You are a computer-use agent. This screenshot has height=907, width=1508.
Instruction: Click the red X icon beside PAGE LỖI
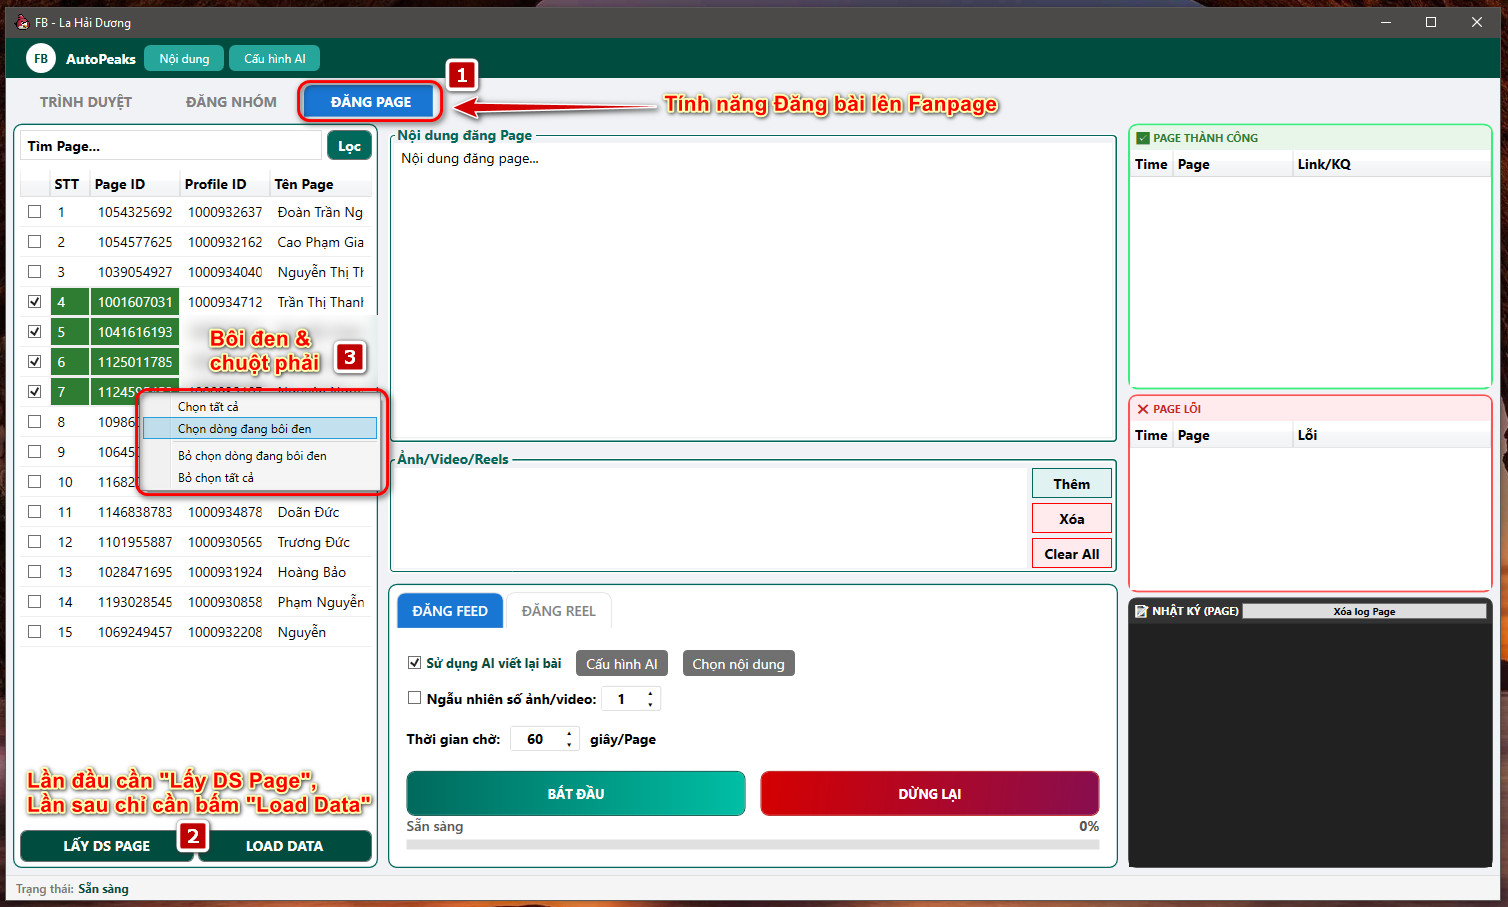1142,409
